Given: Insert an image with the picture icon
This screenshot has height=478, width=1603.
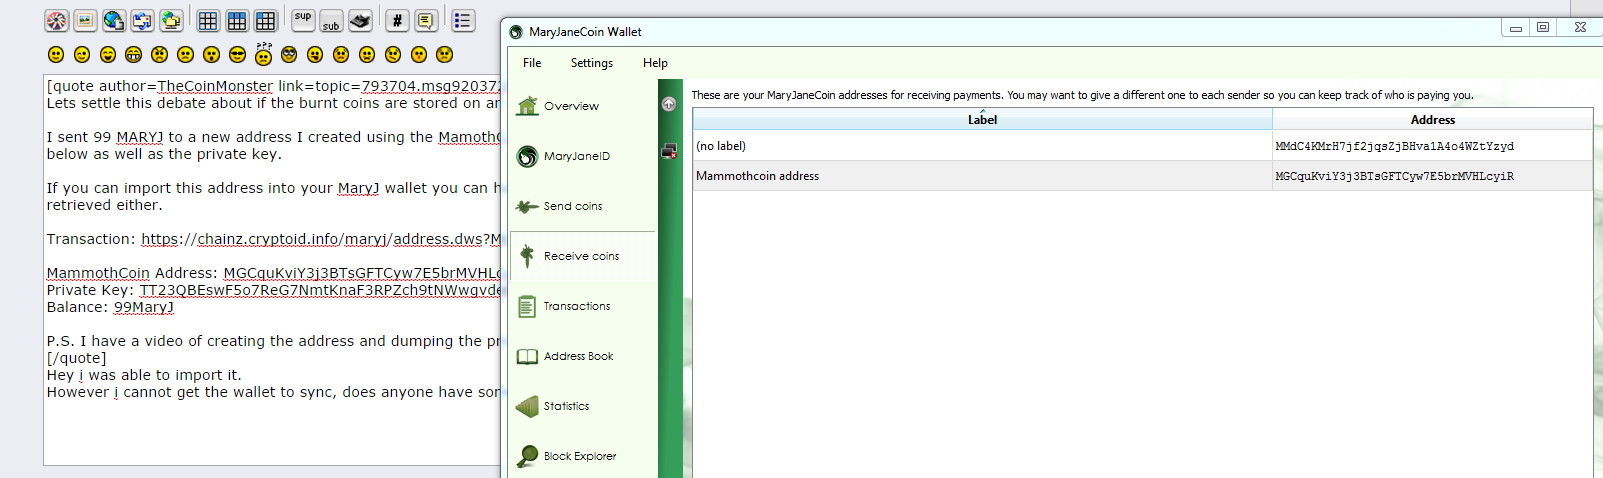Looking at the screenshot, I should click(85, 20).
